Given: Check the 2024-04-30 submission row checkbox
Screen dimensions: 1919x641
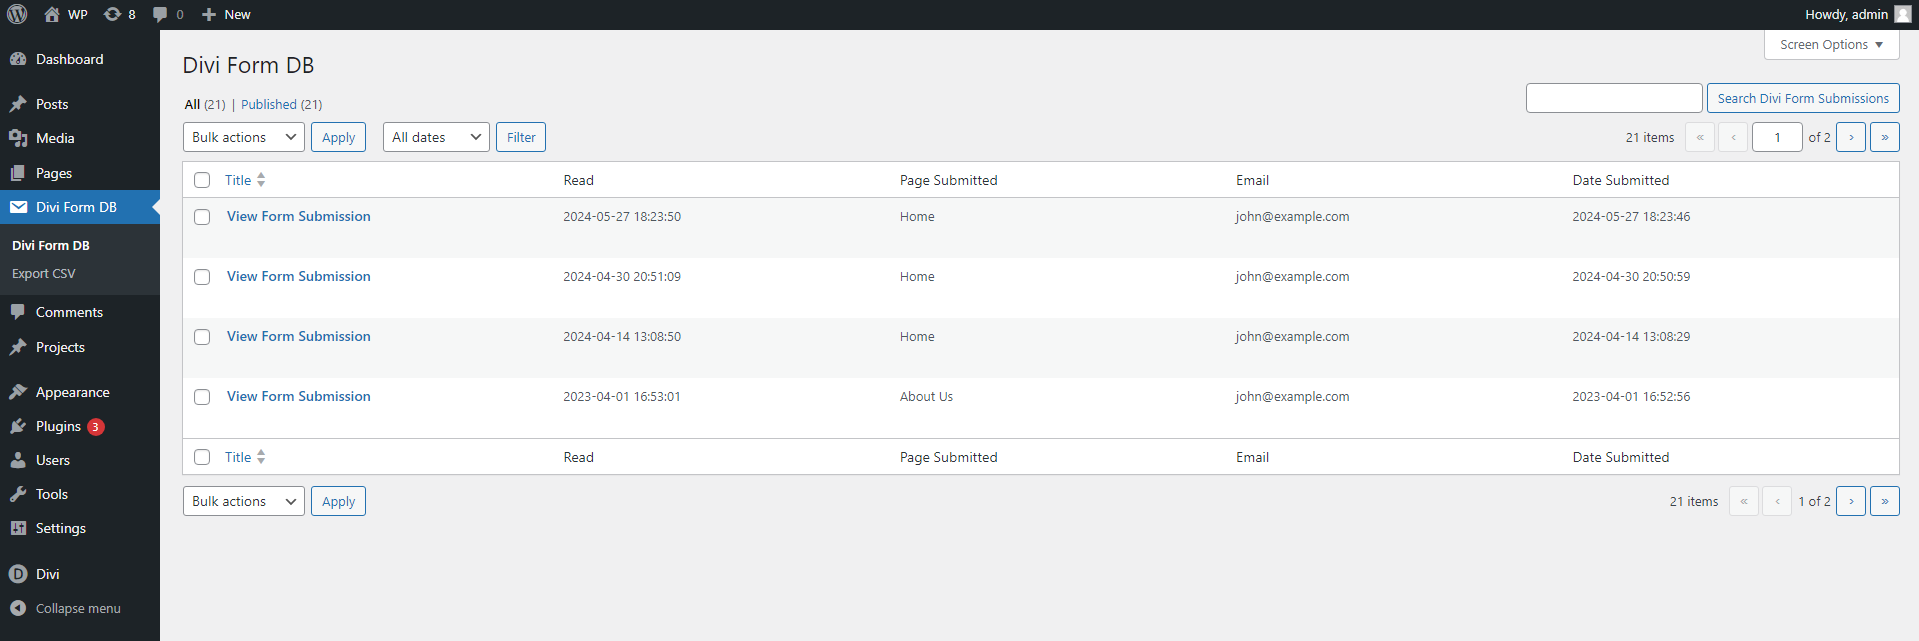Looking at the screenshot, I should (202, 277).
